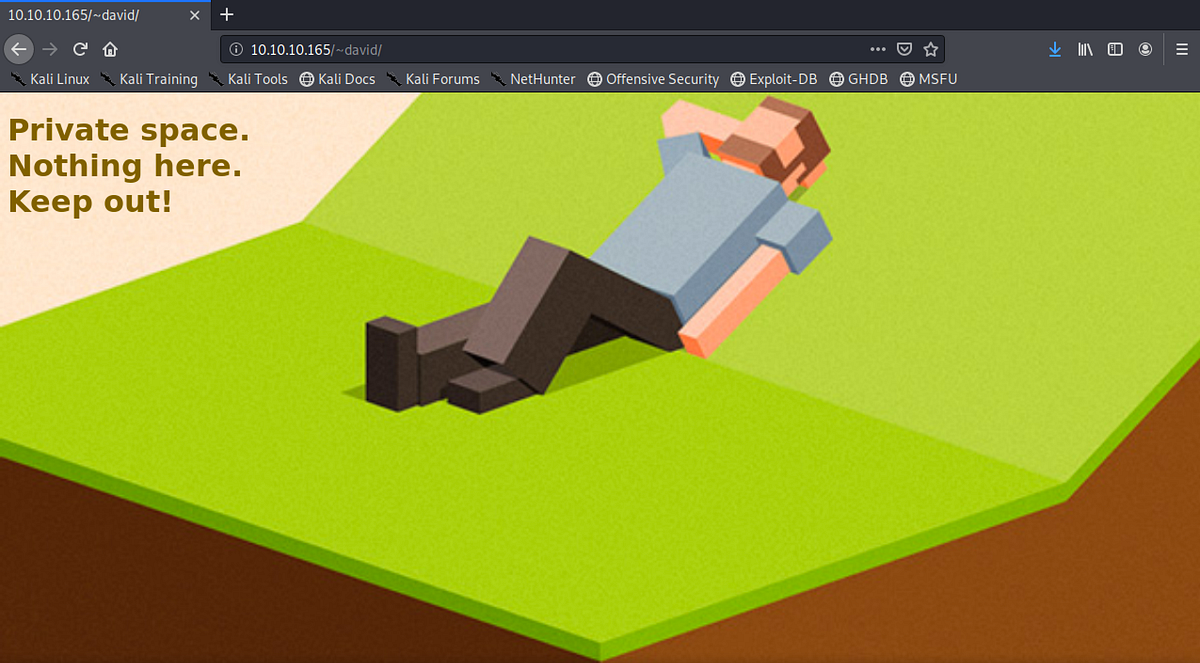Open a new tab with the plus button
This screenshot has height=663, width=1200.
(226, 15)
